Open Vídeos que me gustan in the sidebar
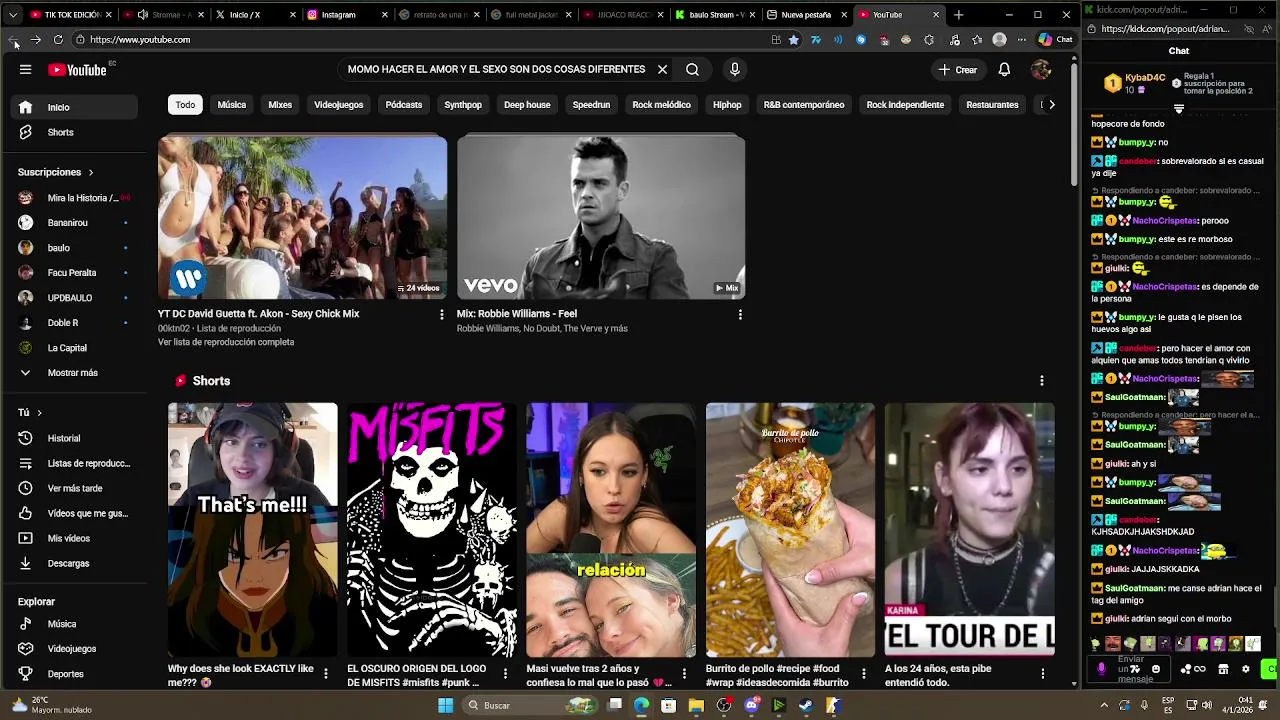Screen dimensions: 1280x720 tap(73, 513)
